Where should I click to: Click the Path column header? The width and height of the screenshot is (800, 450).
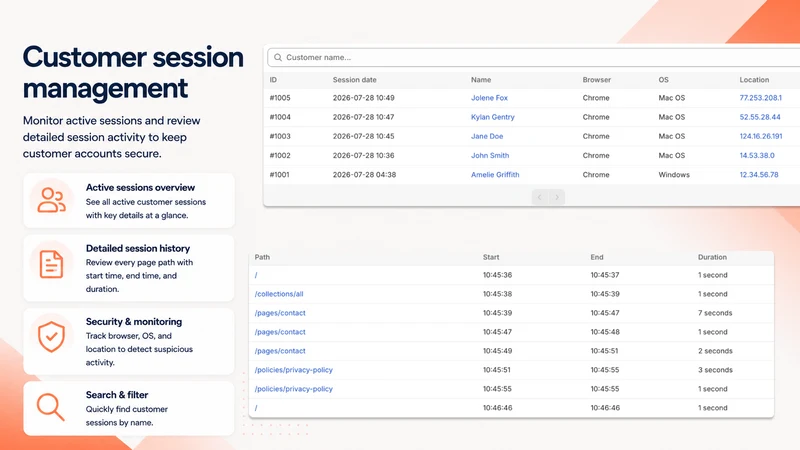262,257
